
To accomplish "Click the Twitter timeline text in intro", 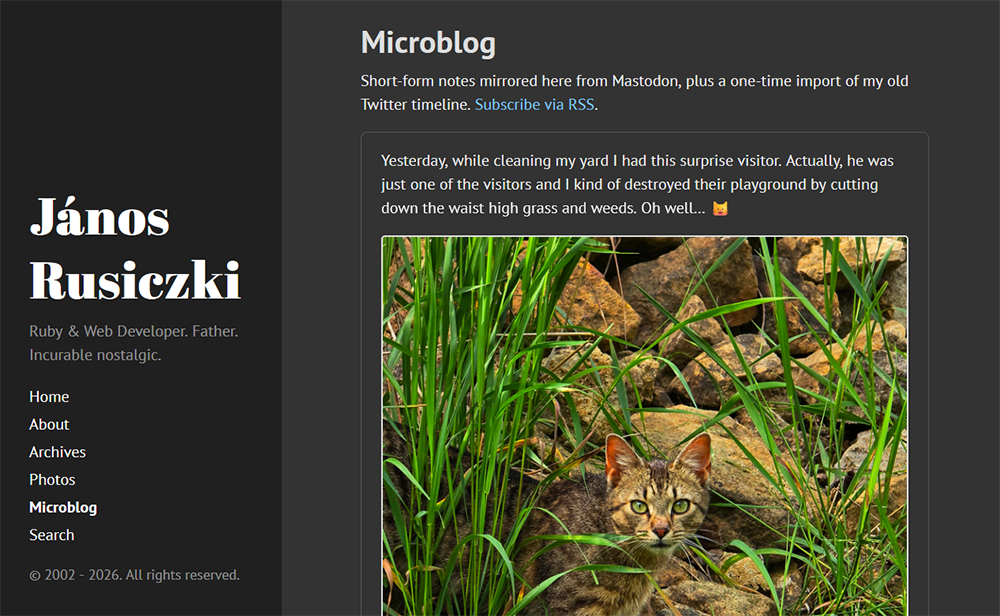I will click(x=415, y=105).
